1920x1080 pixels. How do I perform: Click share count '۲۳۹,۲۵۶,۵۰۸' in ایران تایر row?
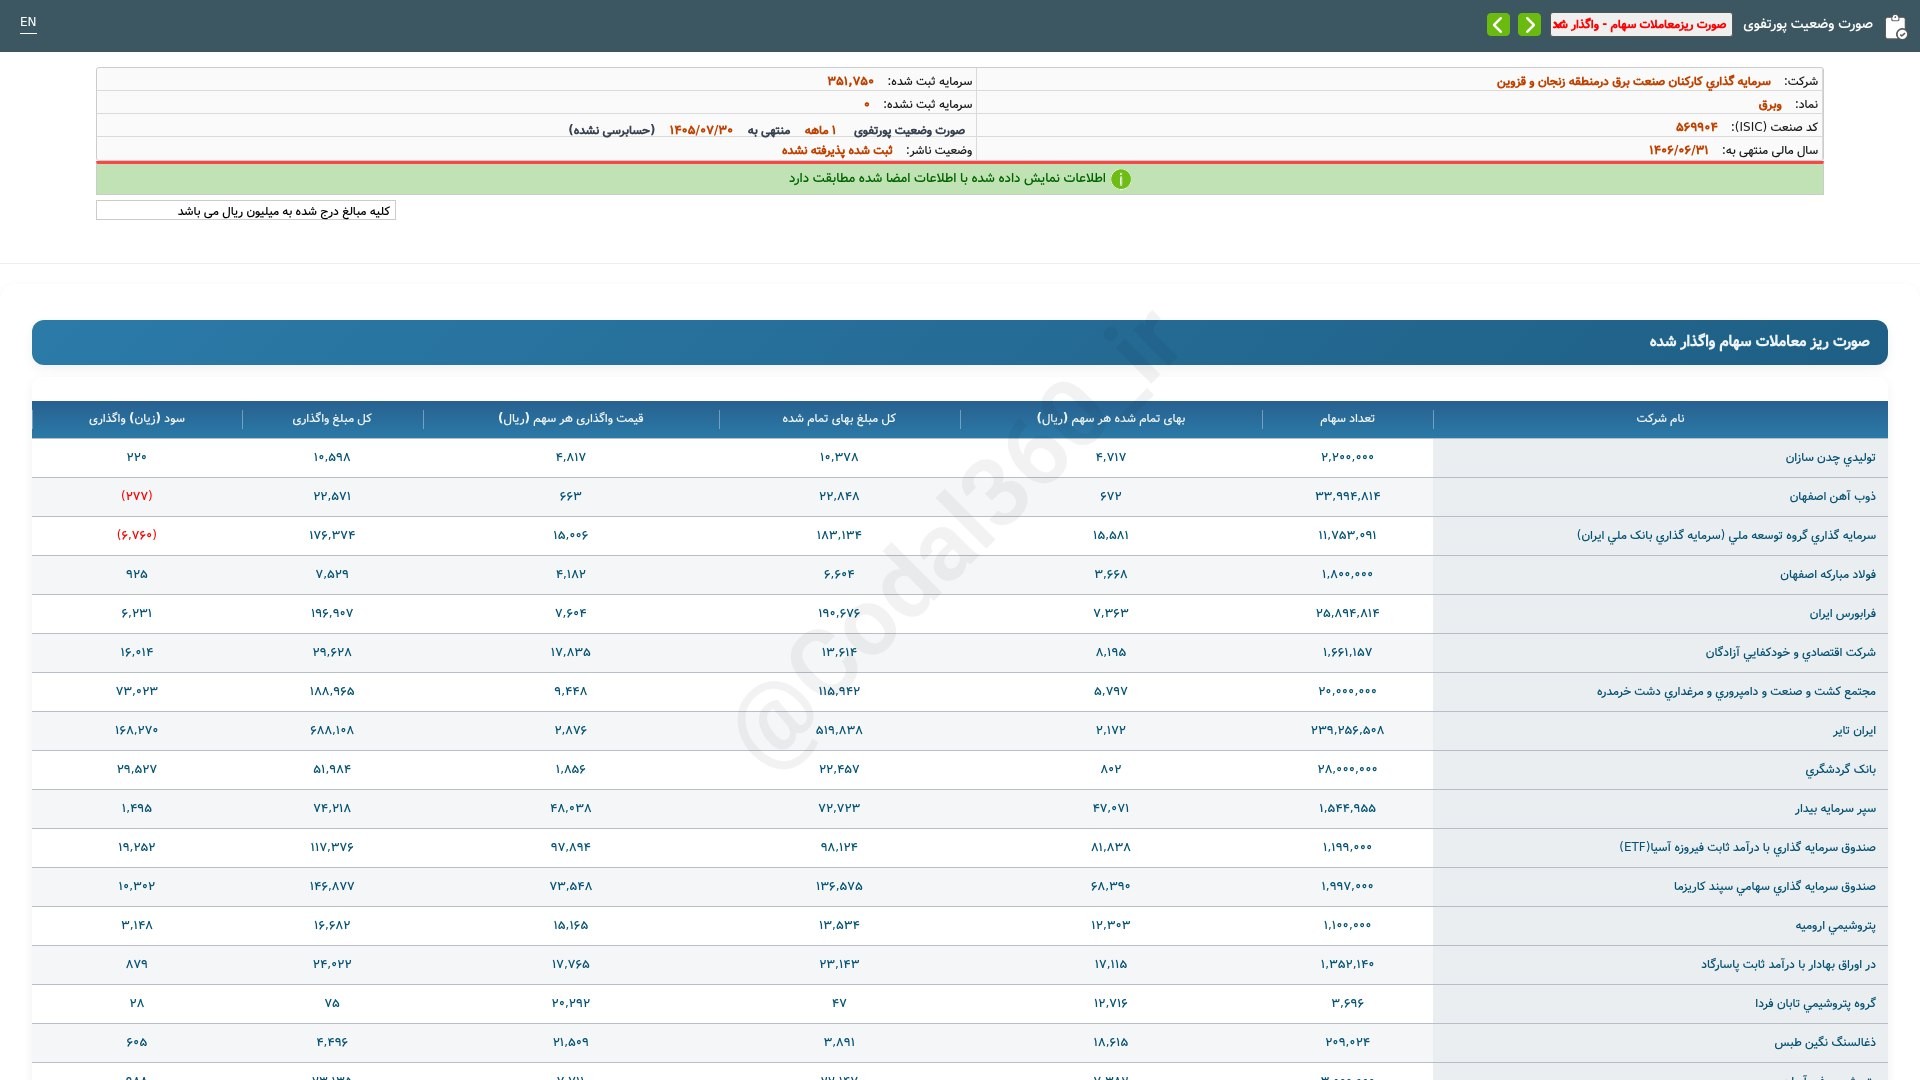pyautogui.click(x=1347, y=730)
